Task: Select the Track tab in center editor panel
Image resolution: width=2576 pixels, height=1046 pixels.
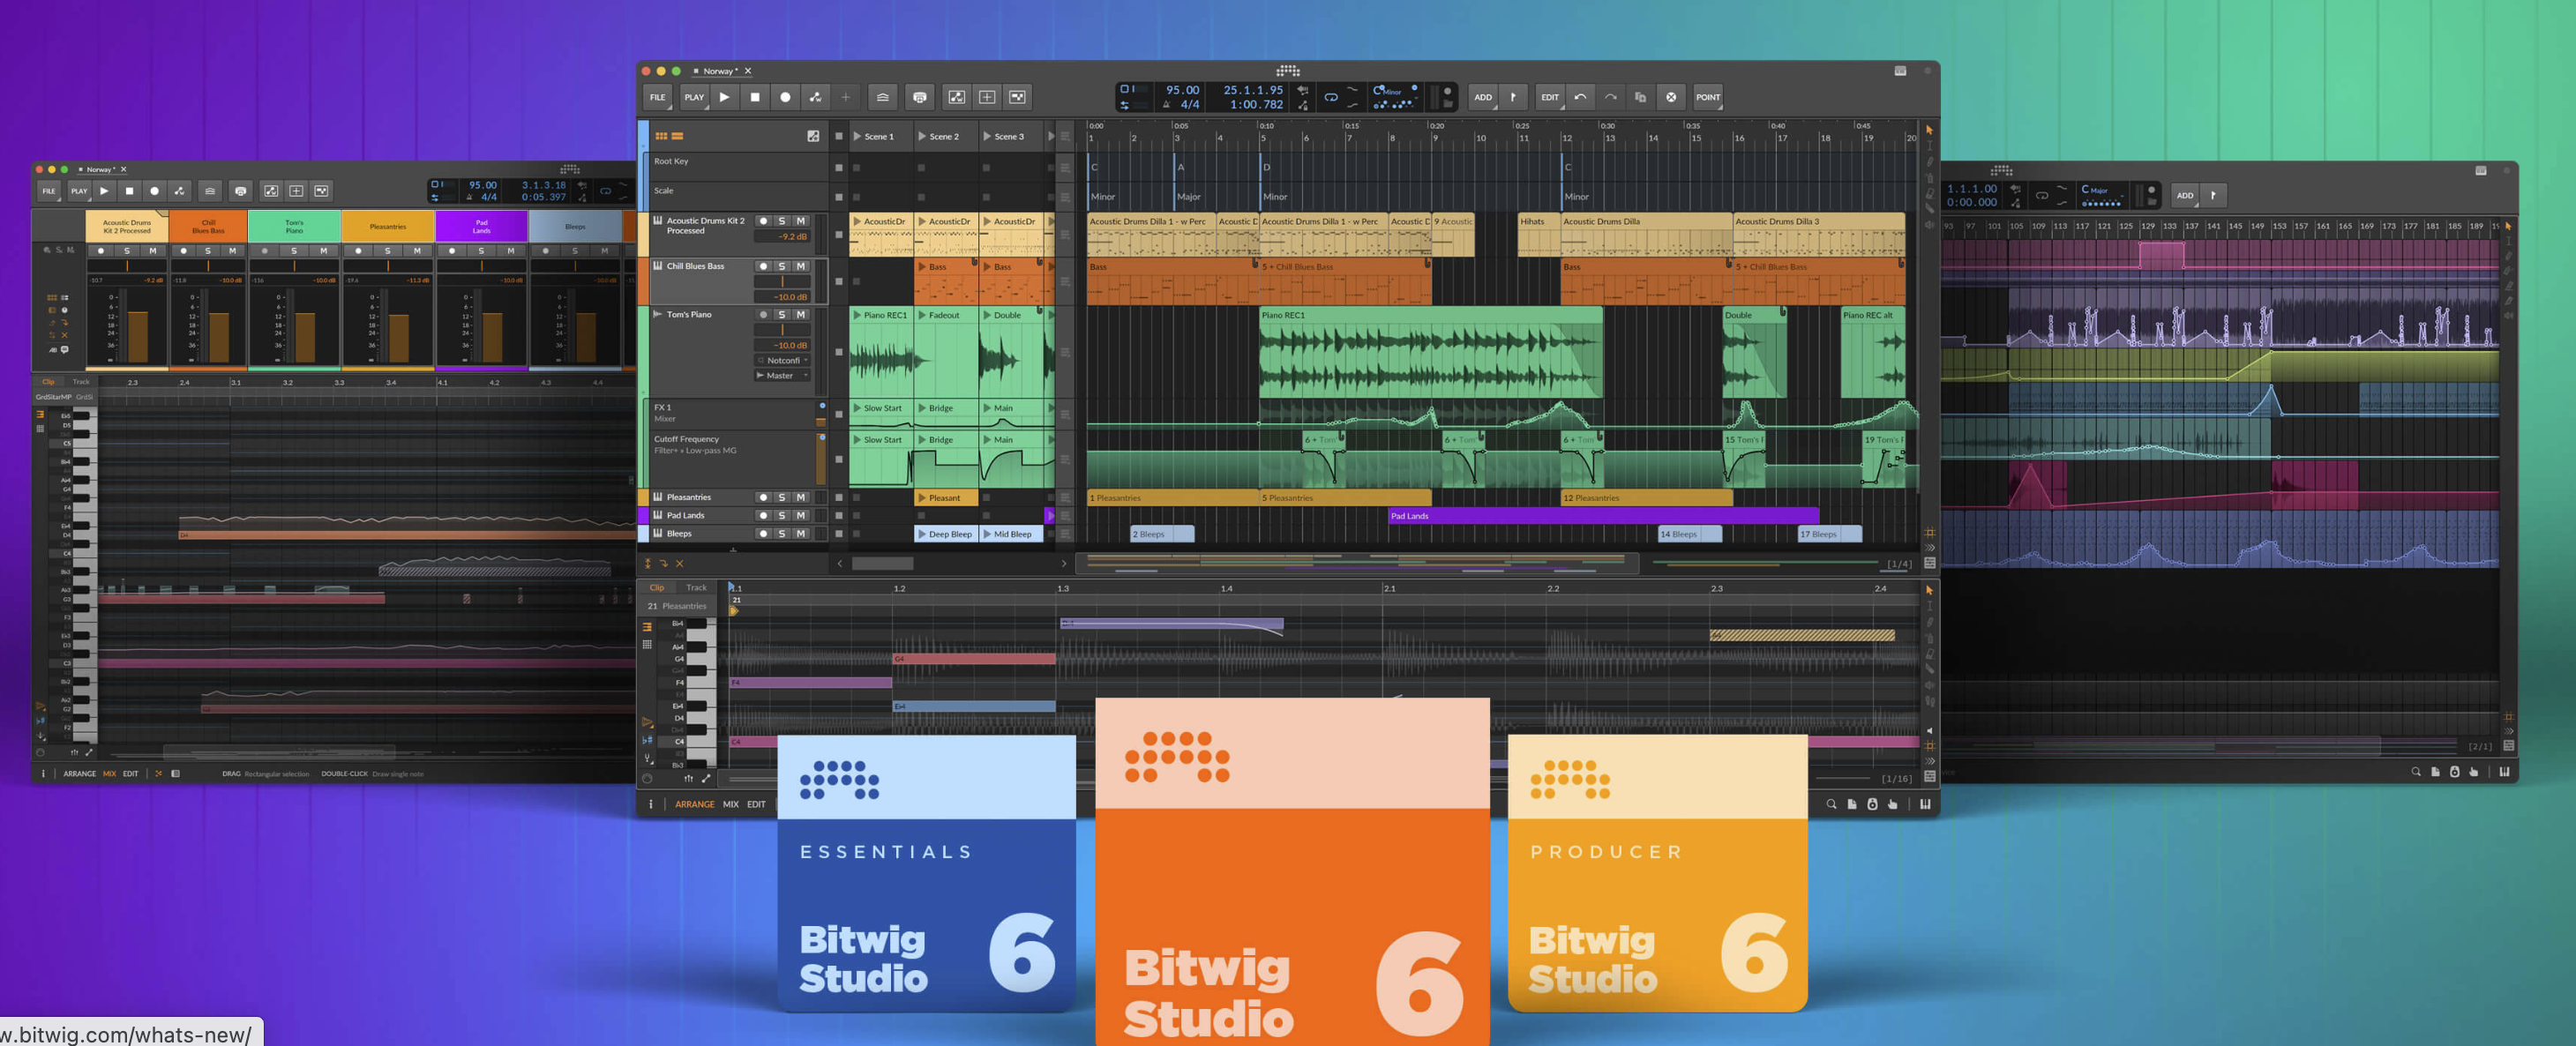Action: [696, 588]
